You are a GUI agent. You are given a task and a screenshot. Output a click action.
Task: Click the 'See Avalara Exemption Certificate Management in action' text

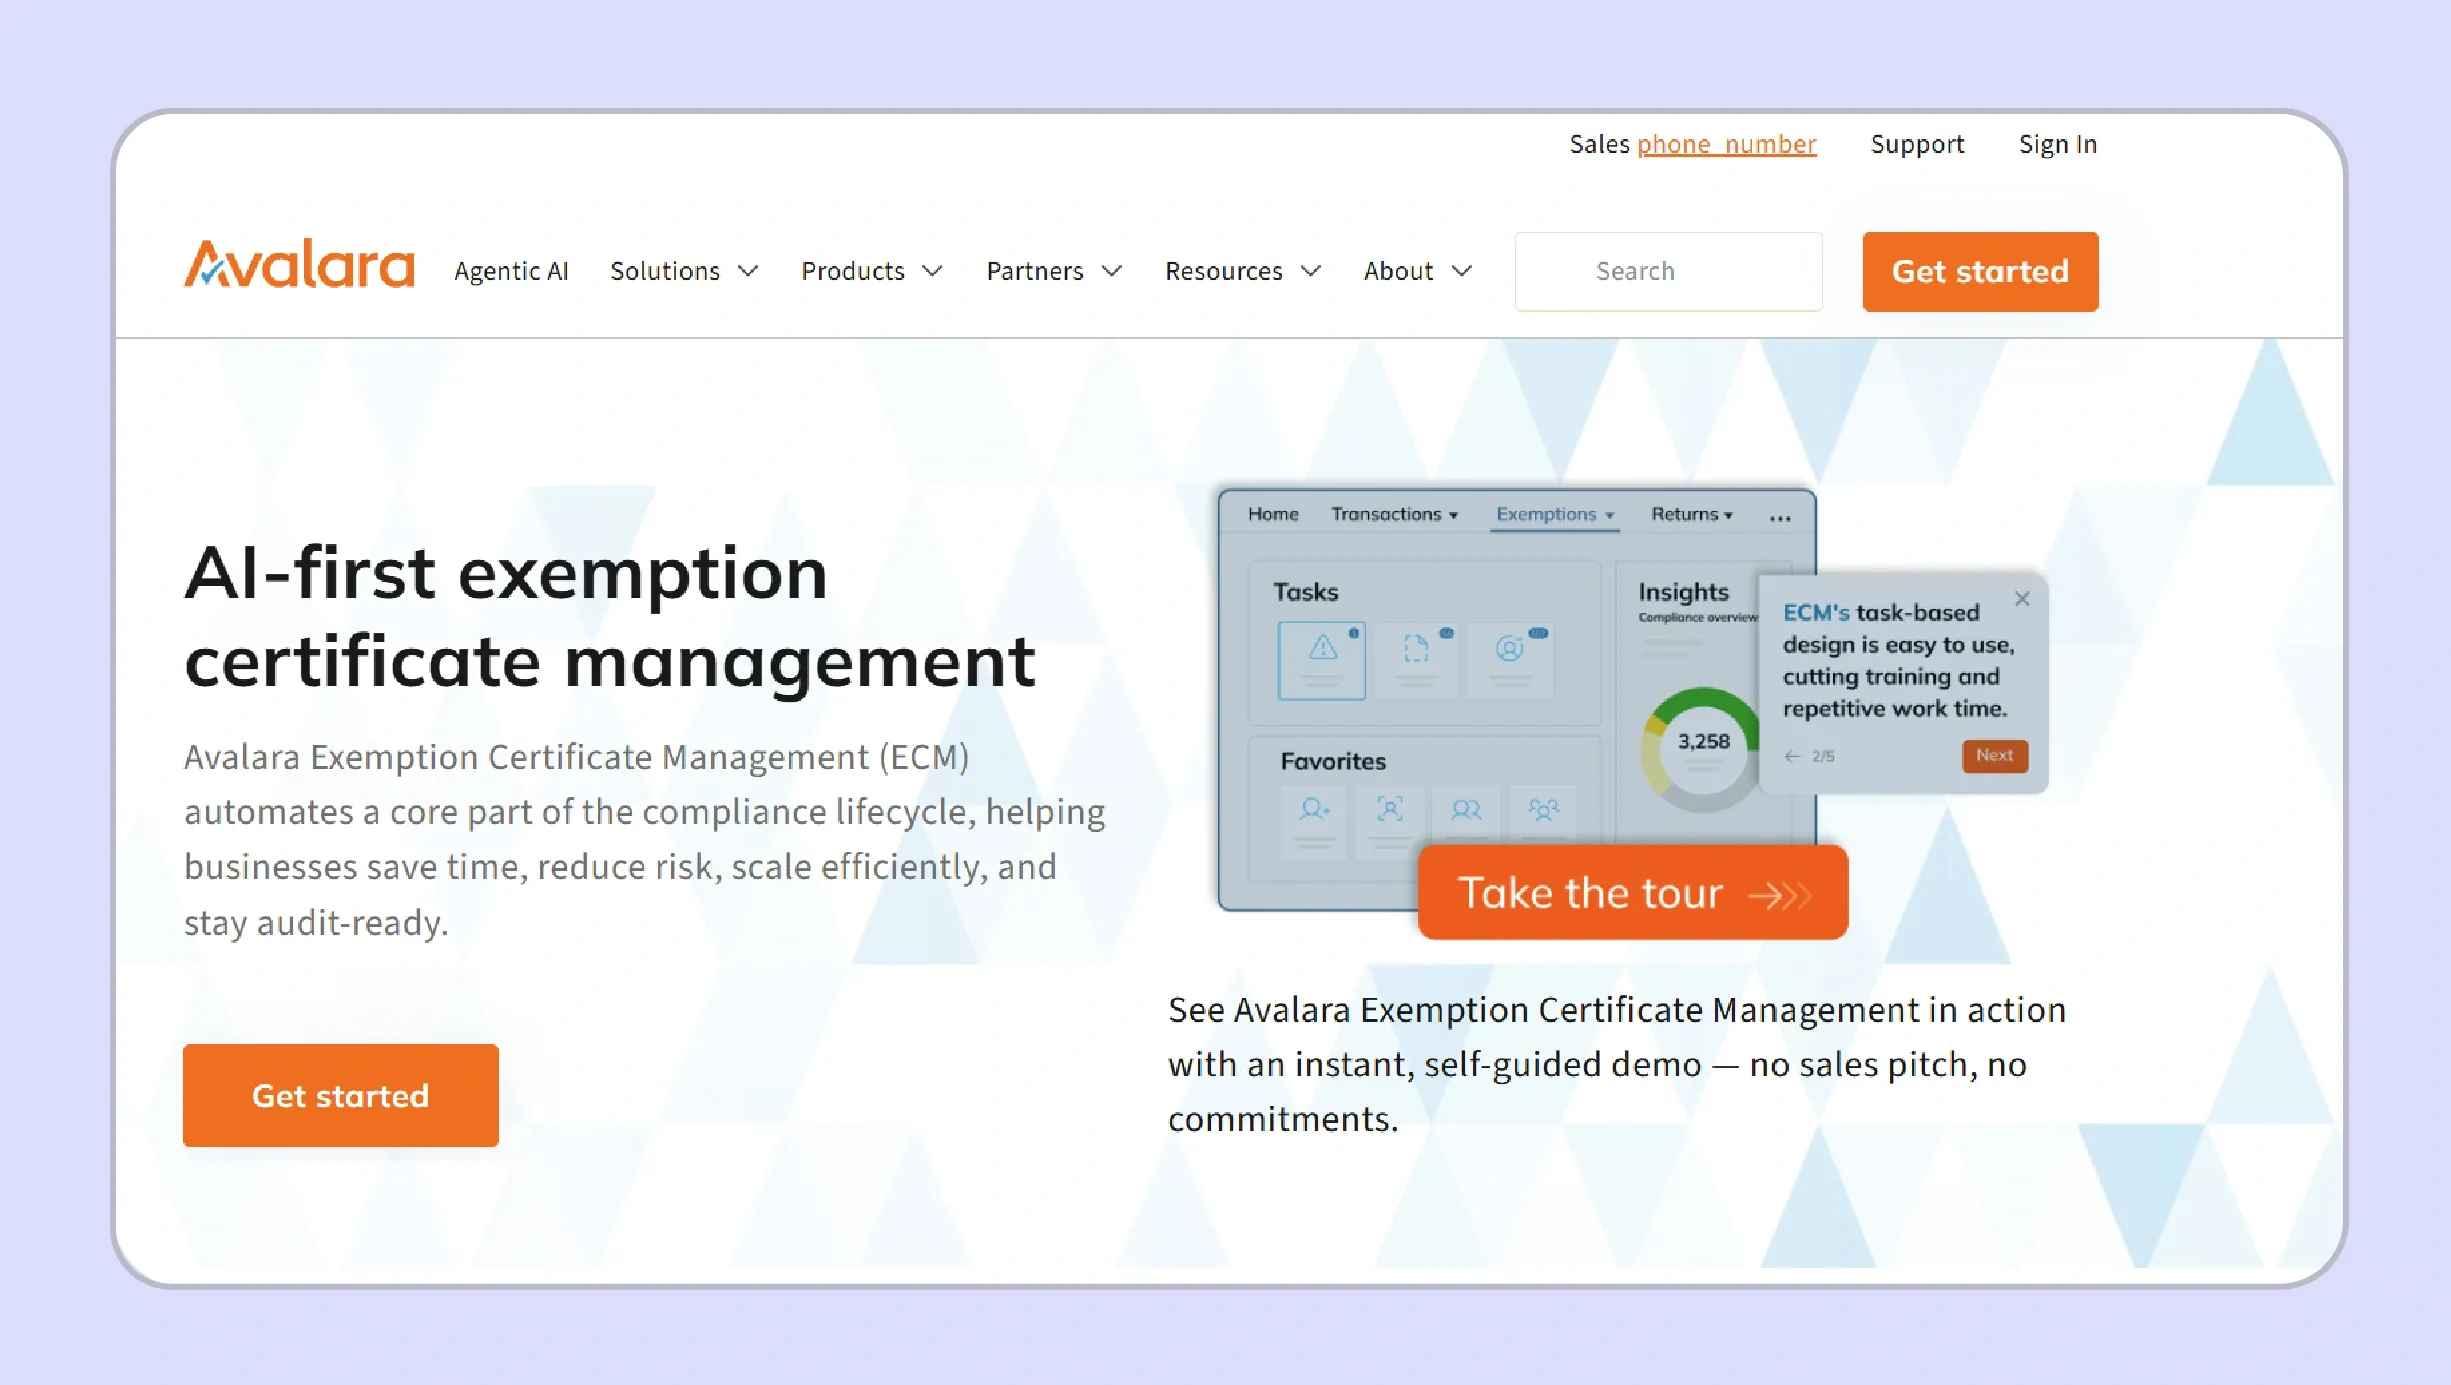click(1617, 1064)
